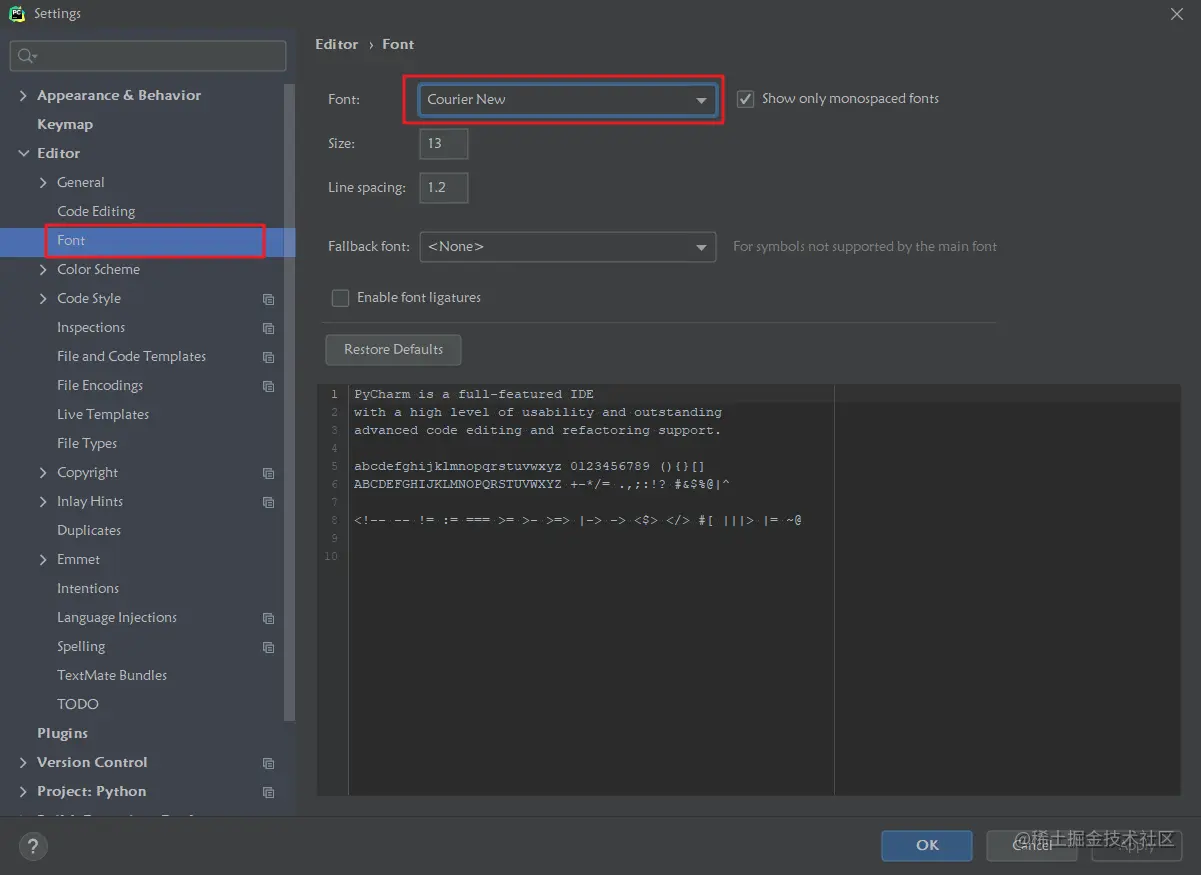Image resolution: width=1201 pixels, height=875 pixels.
Task: Click the OK button
Action: pyautogui.click(x=927, y=845)
